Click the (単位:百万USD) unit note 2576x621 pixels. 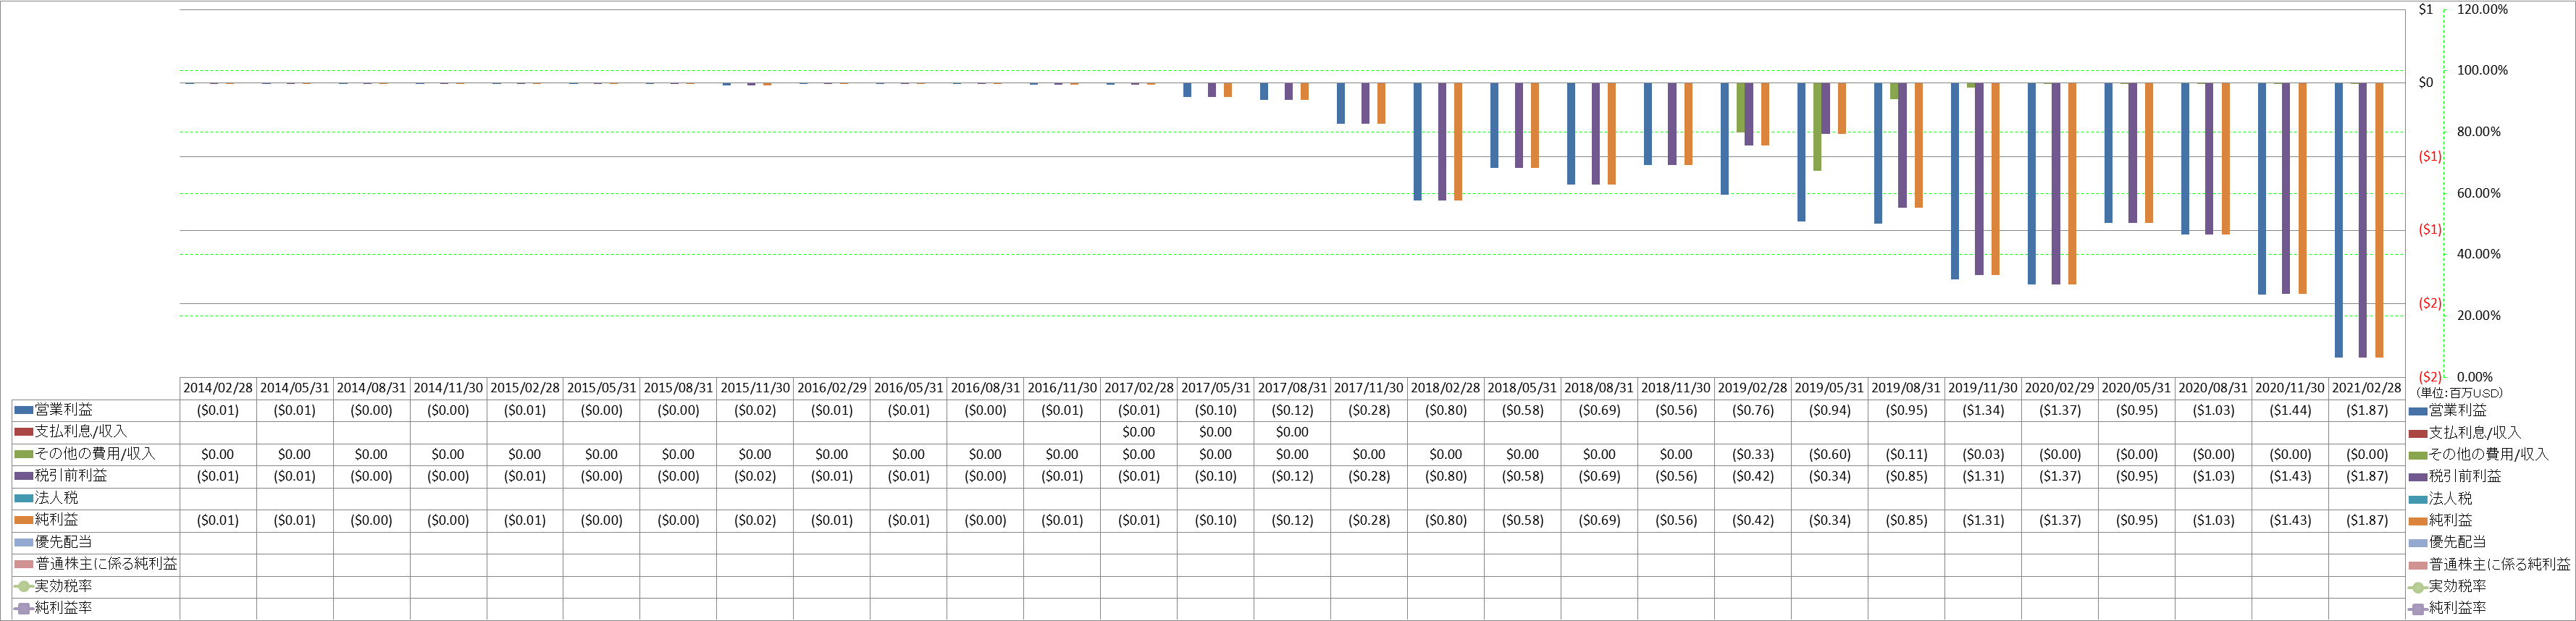pos(2459,393)
